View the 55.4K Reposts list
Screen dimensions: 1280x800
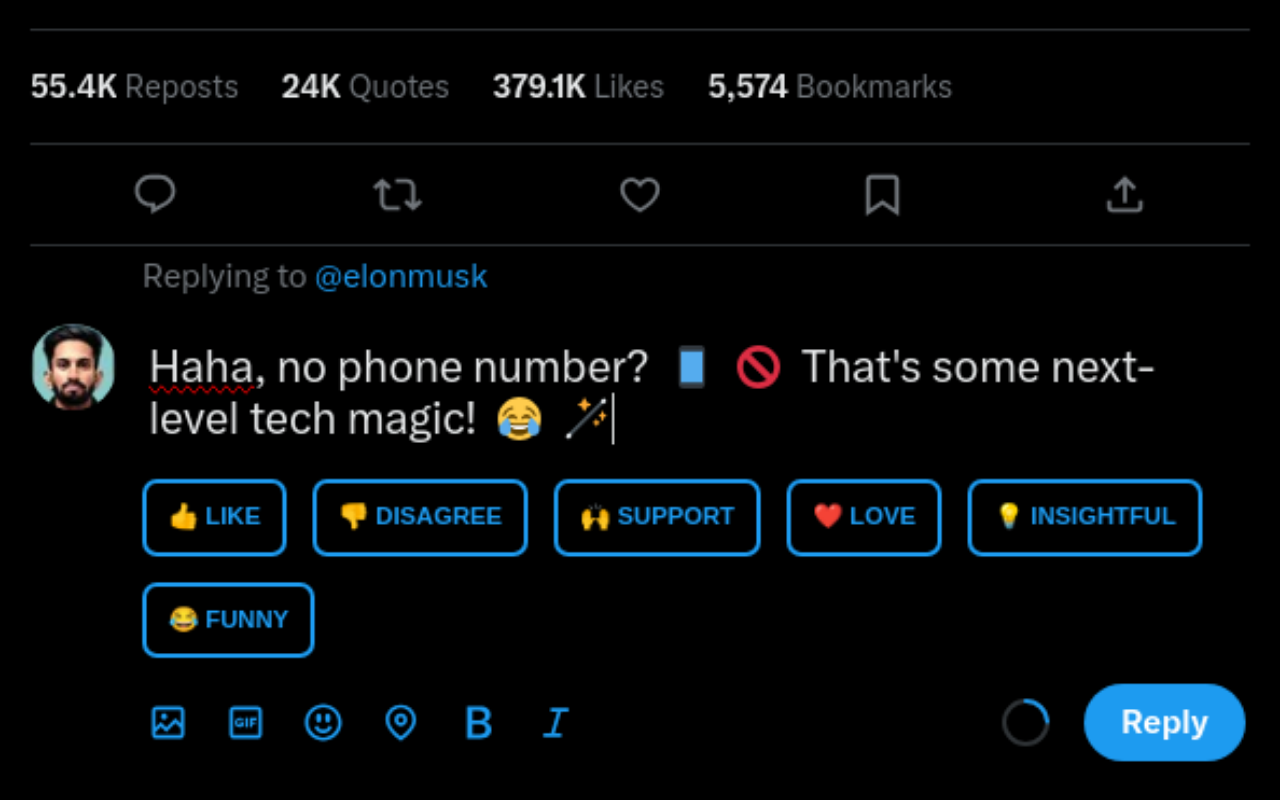tap(133, 86)
